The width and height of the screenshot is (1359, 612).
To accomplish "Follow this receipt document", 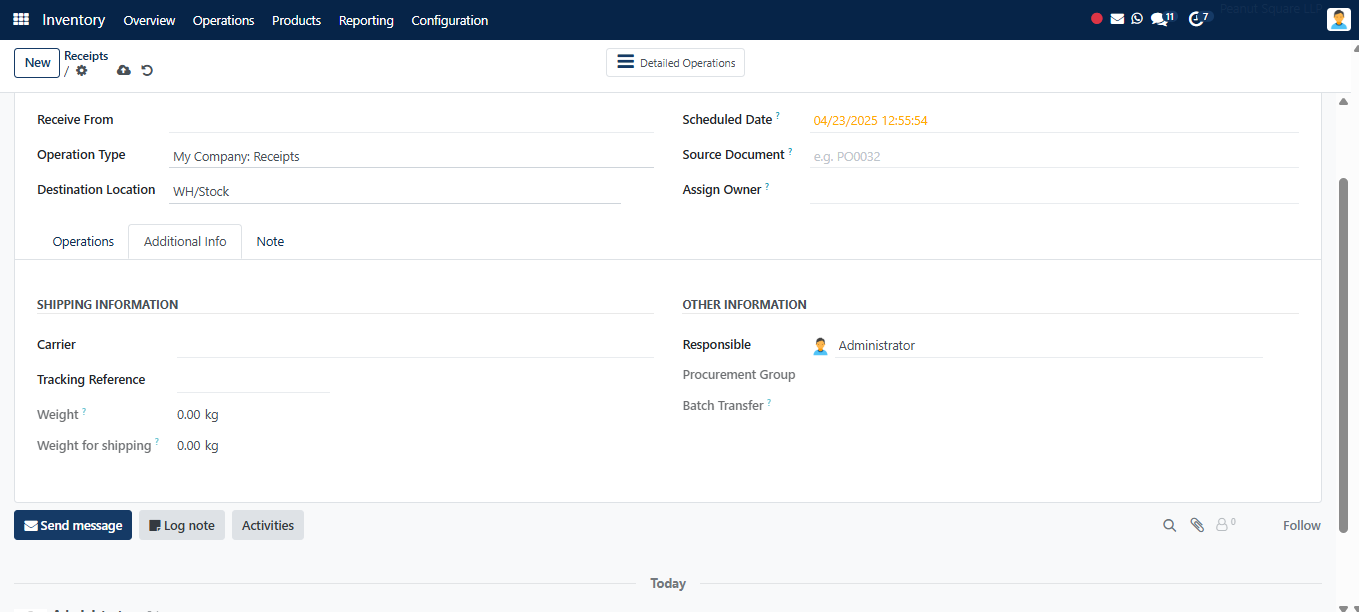I will click(x=1302, y=525).
